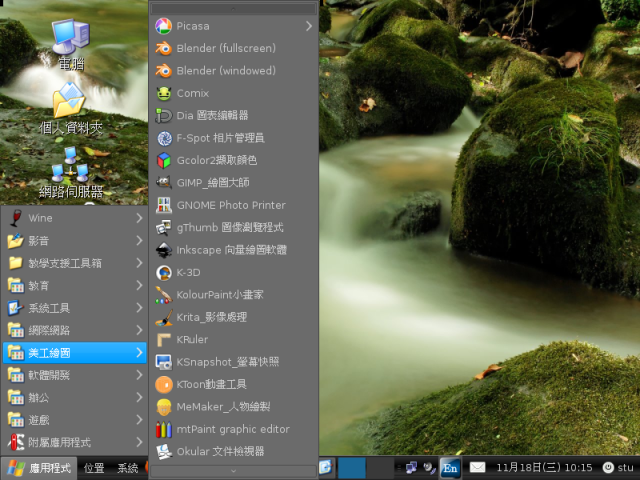
Task: Open the 系統 System menu
Action: coord(128,468)
